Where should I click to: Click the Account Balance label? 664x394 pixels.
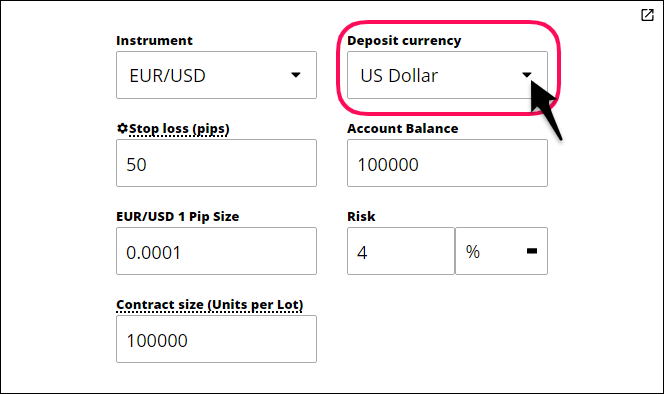(x=402, y=128)
